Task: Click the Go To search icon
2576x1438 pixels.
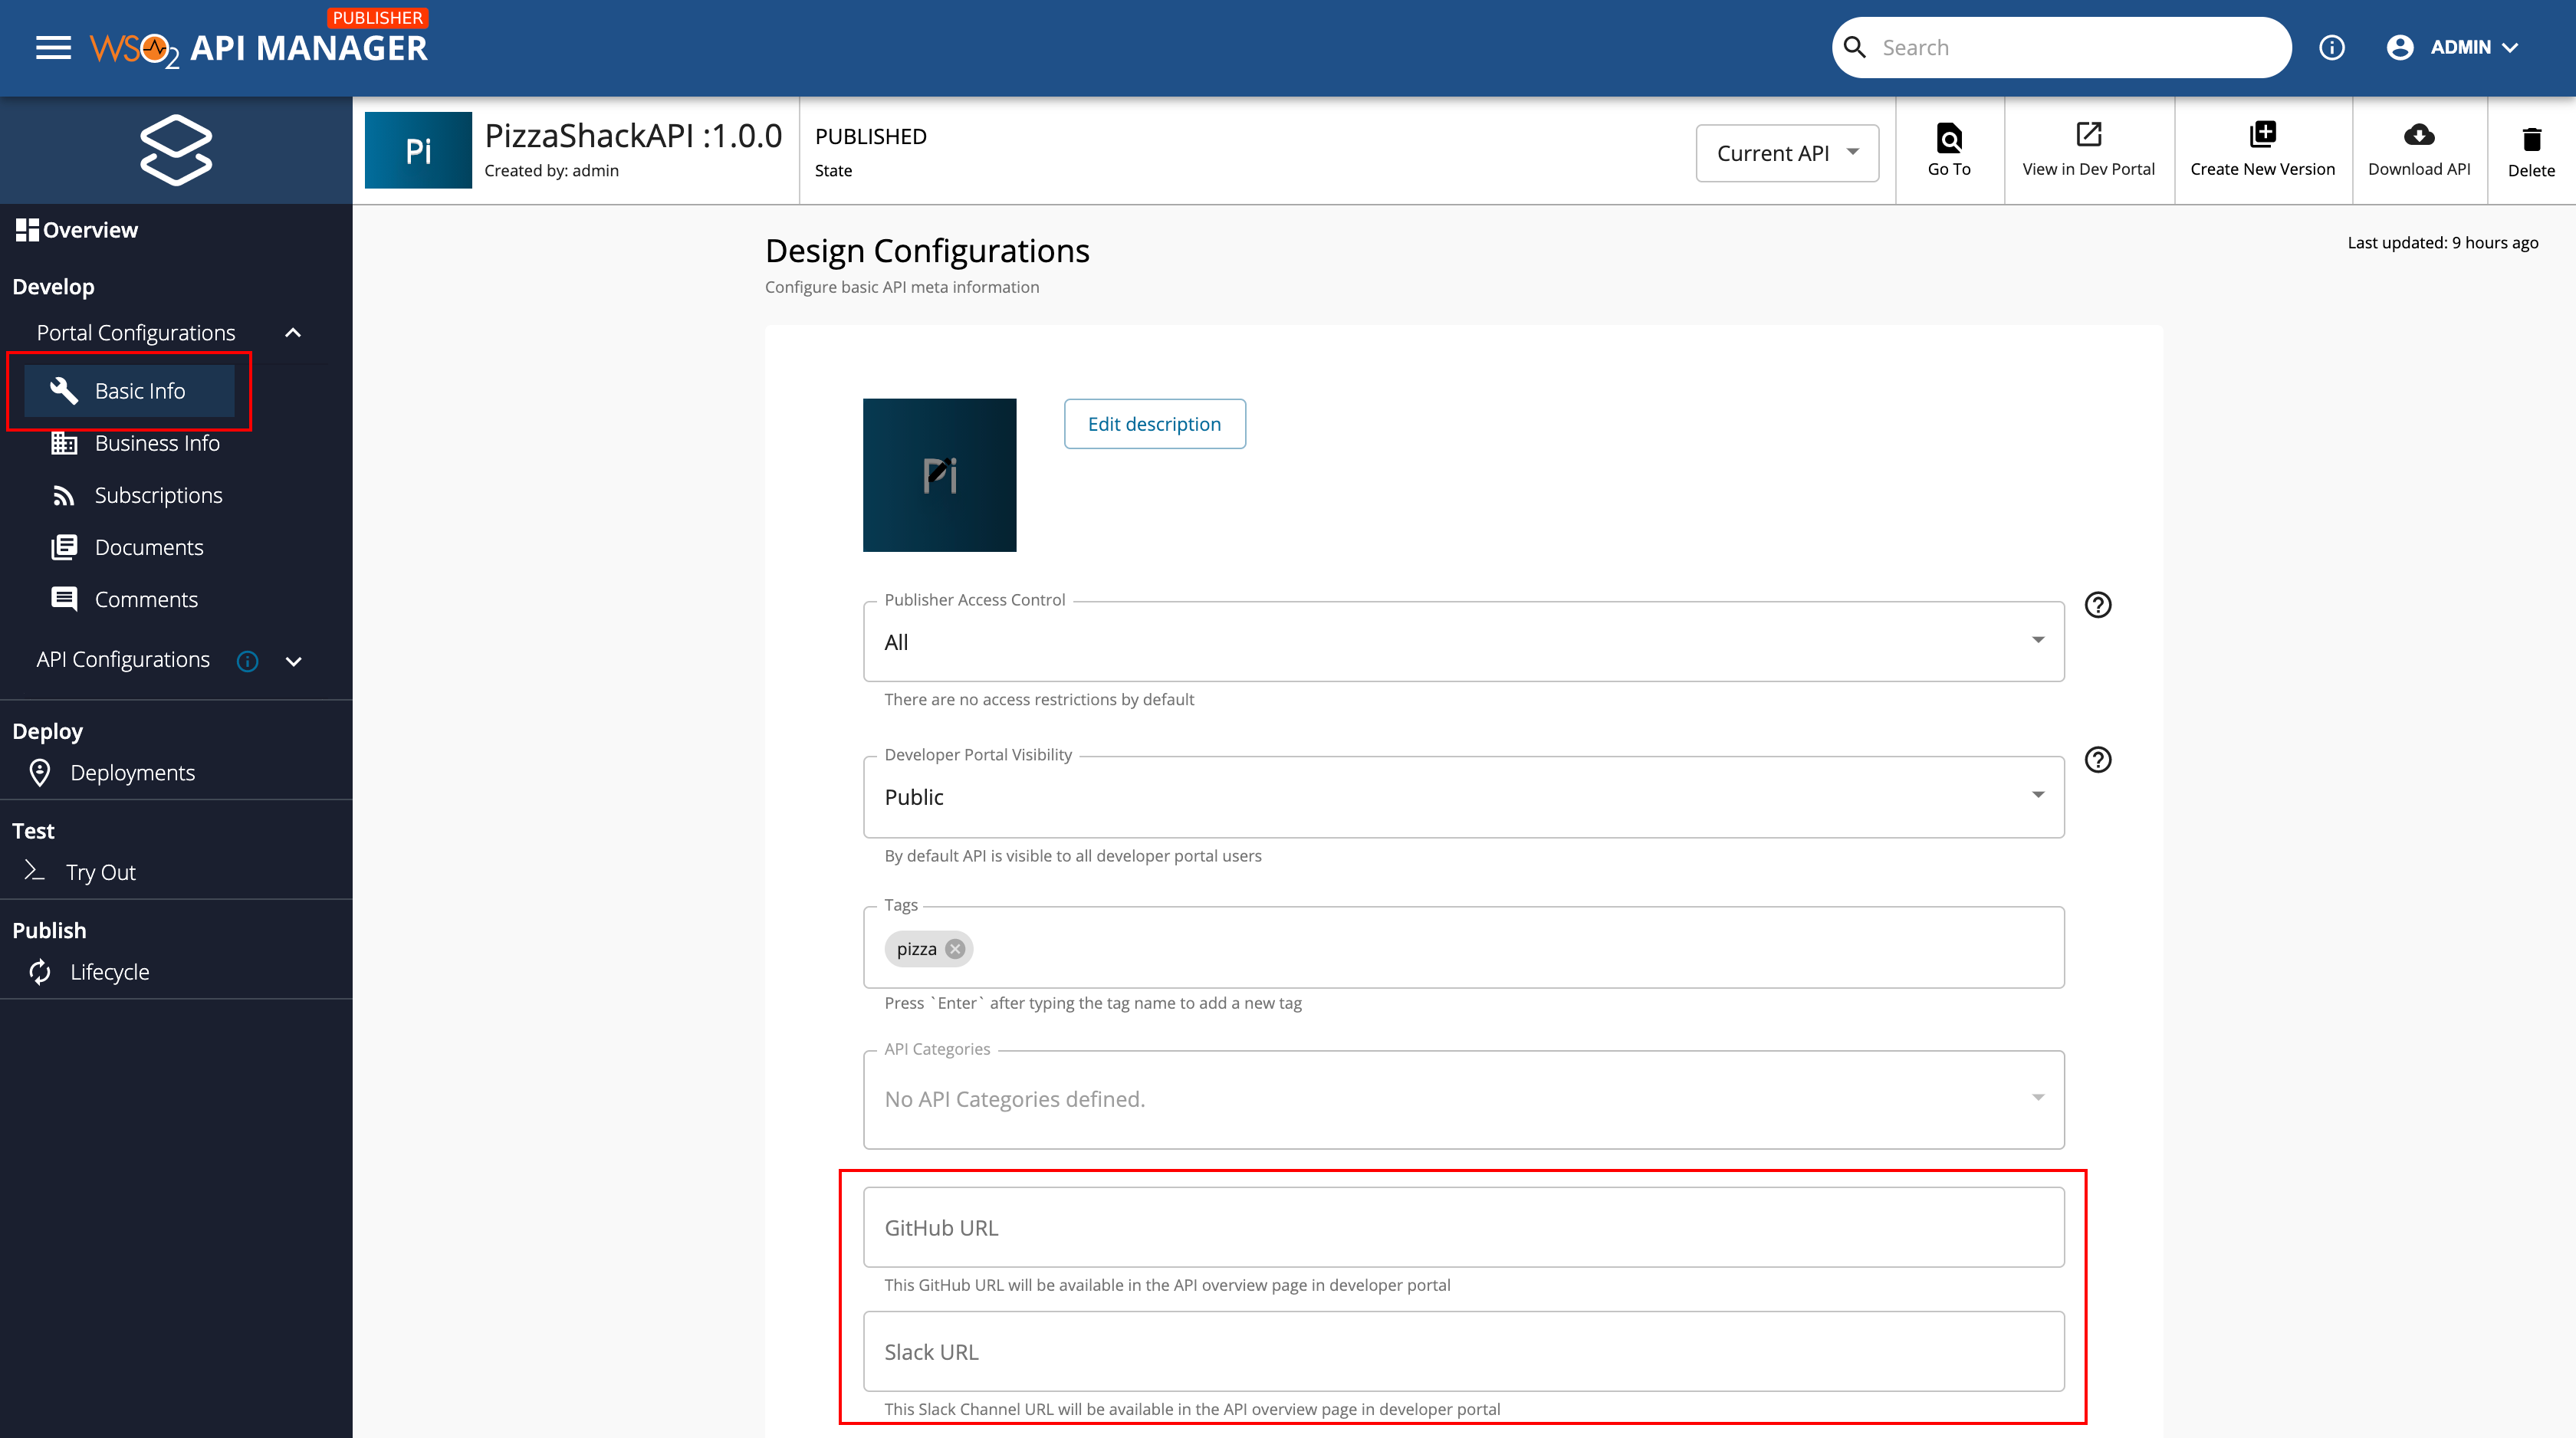Action: (x=1948, y=137)
